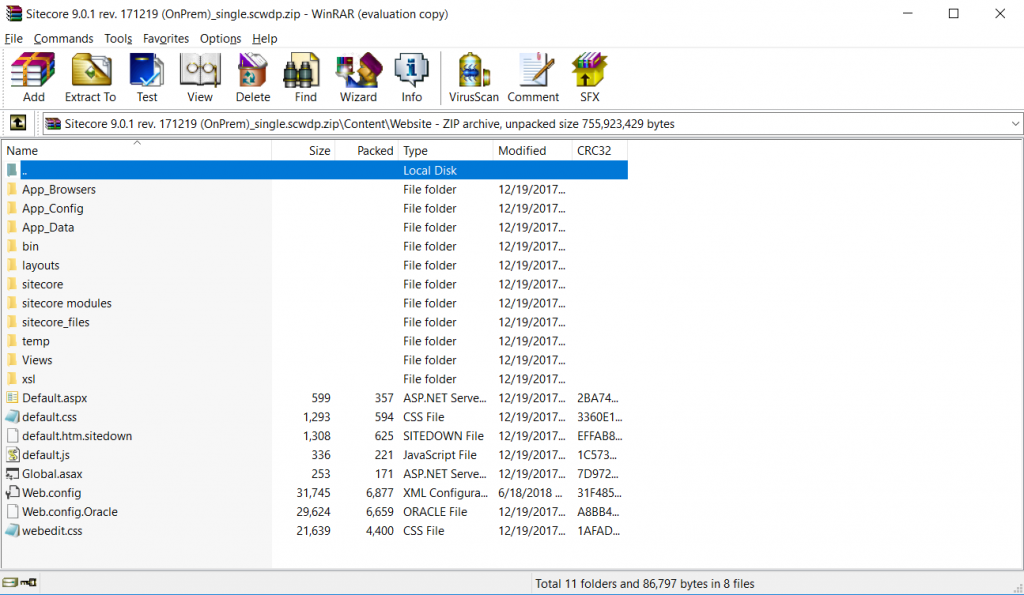
Task: Click the Extract To toolbar icon
Action: point(90,77)
